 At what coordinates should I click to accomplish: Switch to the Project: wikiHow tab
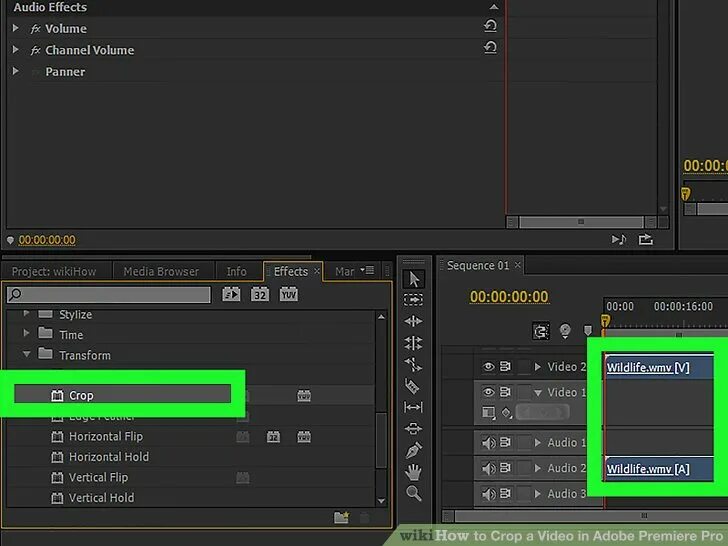click(54, 272)
